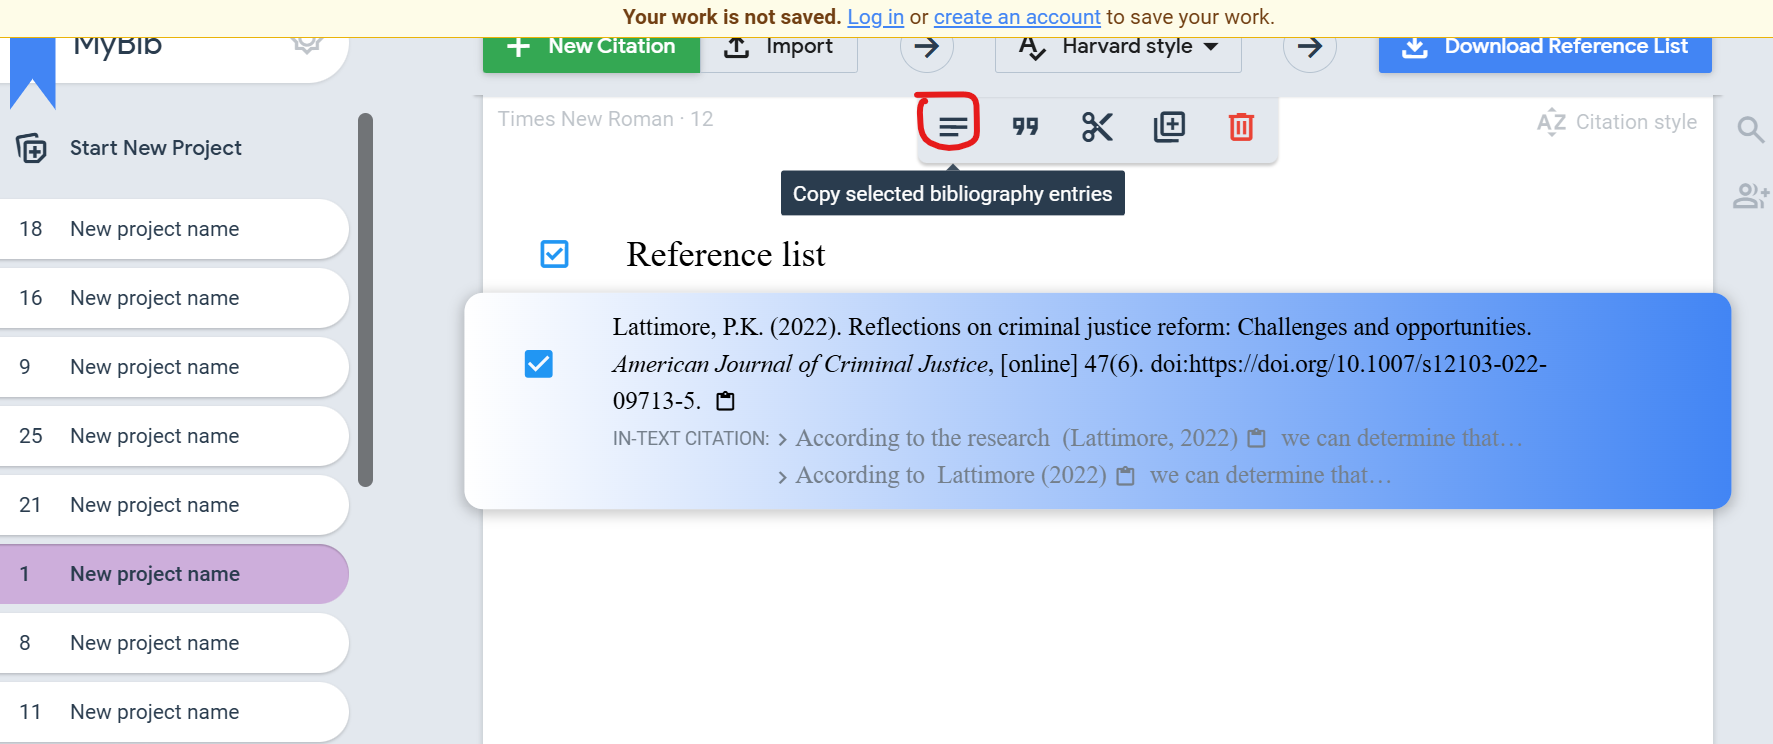Open the AZ Citation style sort option

click(1617, 122)
